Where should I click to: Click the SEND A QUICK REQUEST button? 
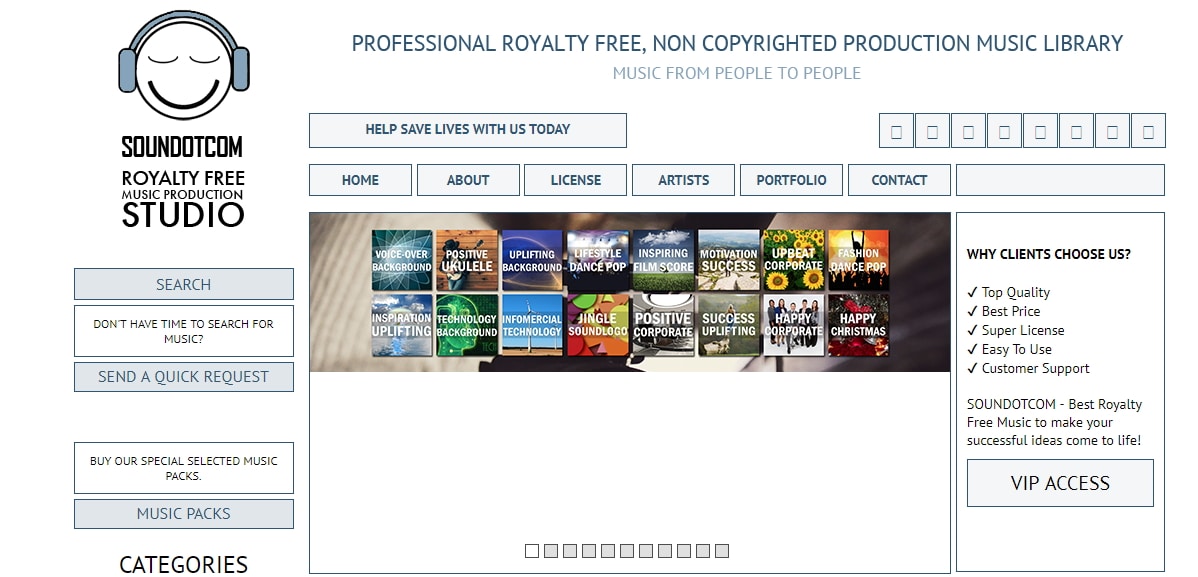tap(183, 377)
